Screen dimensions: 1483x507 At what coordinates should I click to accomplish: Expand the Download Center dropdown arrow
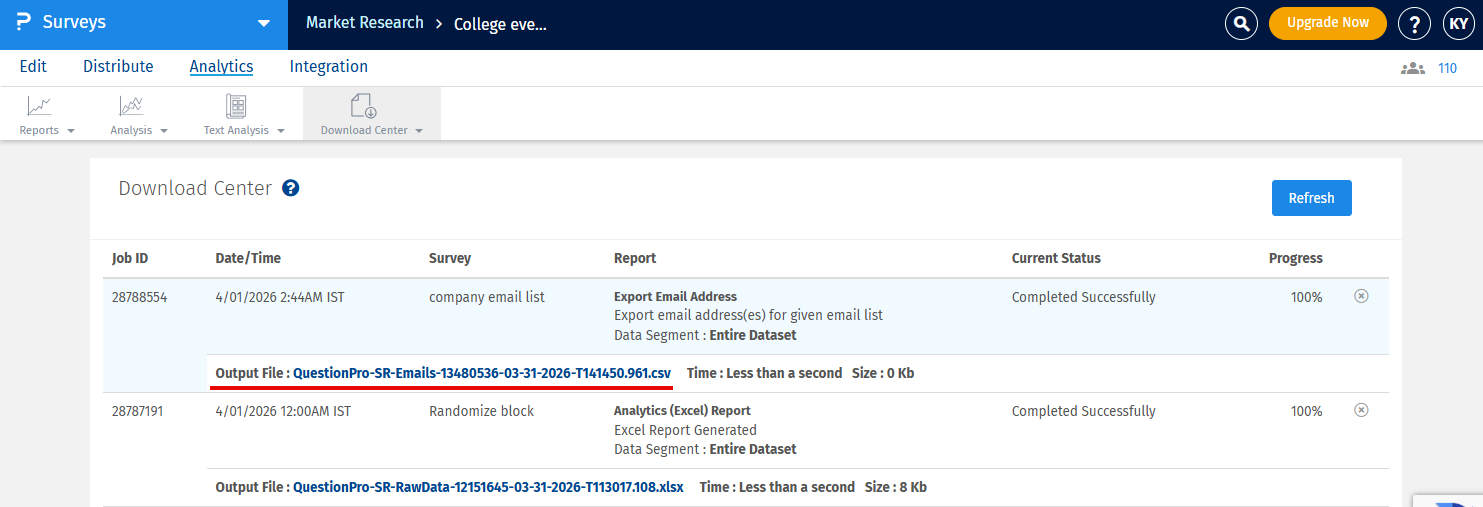click(x=419, y=131)
